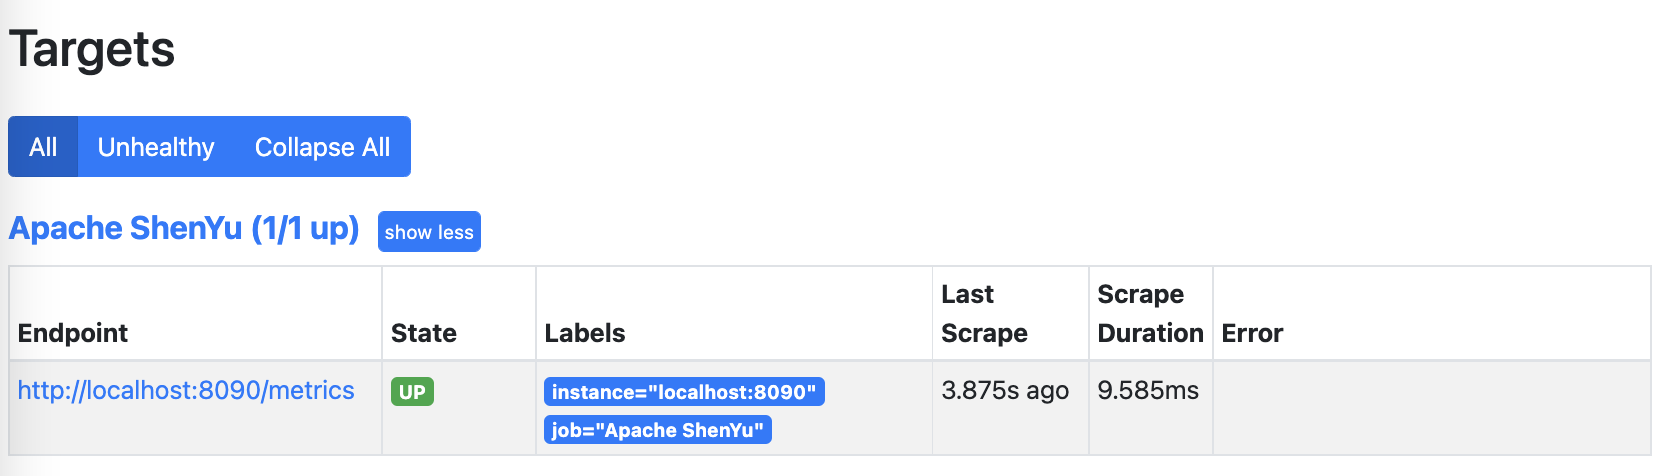Viewport: 1662px width, 476px height.
Task: Click the Last Scrape column header
Action: click(984, 314)
